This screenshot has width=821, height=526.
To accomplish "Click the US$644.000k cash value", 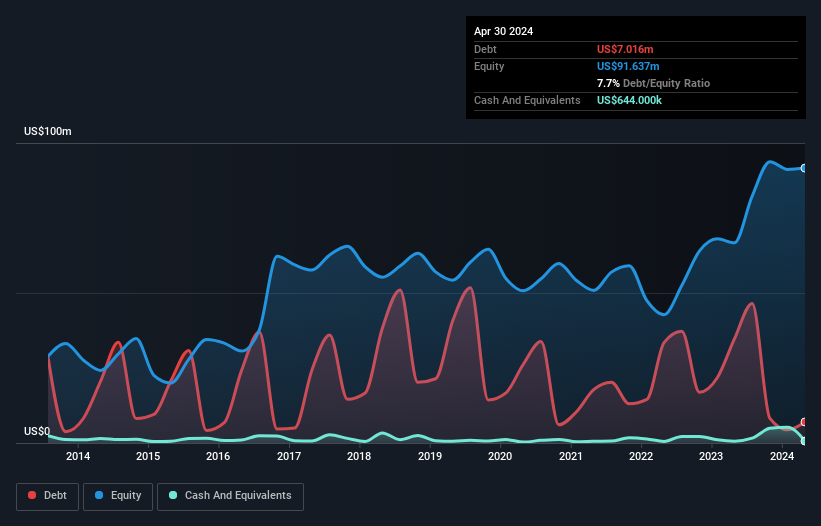I will (629, 100).
